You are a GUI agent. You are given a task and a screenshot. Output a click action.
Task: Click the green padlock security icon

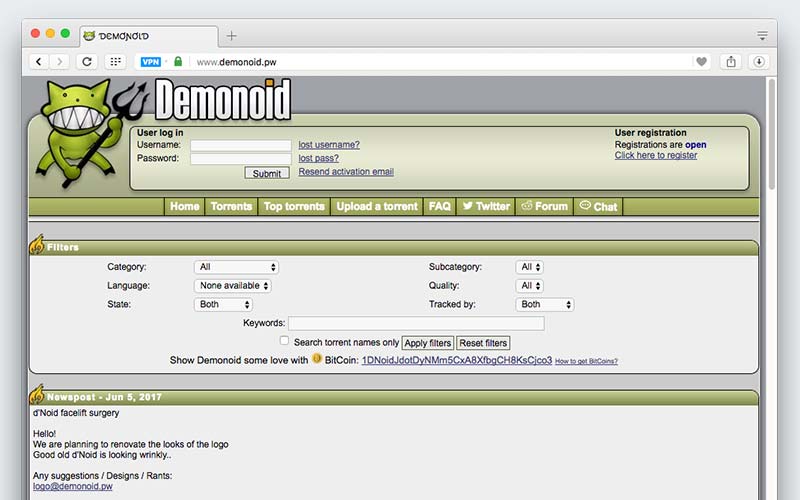(x=178, y=61)
